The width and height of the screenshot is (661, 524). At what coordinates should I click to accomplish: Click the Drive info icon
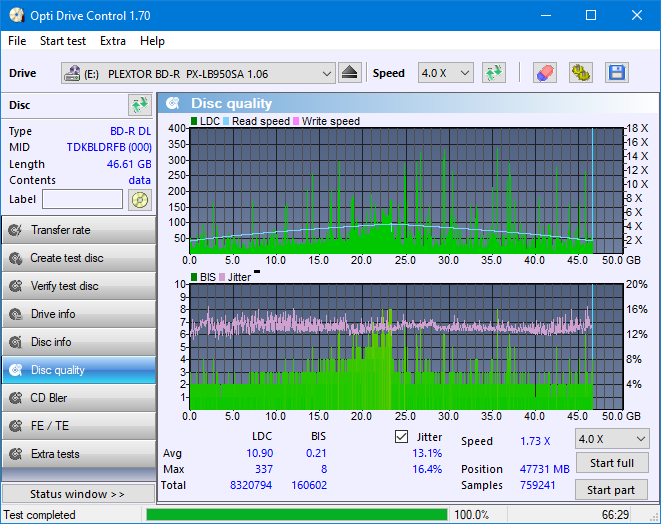pyautogui.click(x=16, y=314)
